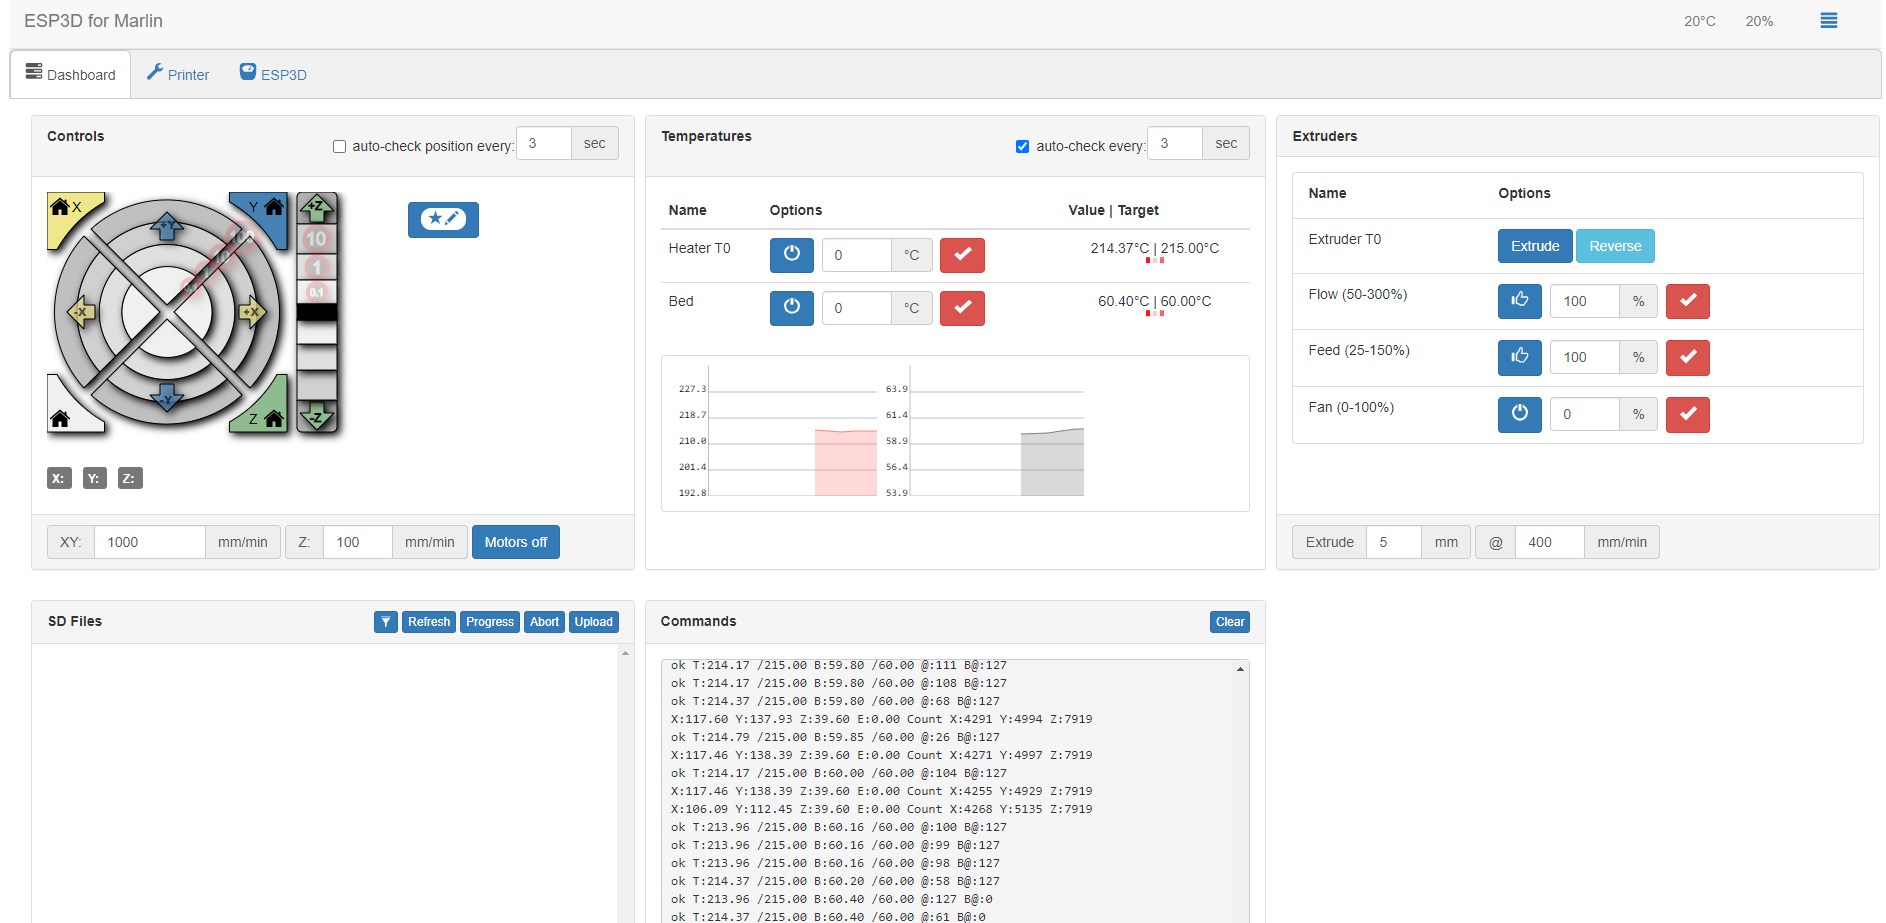Enable auto-check position checkbox
Viewport: 1886px width, 923px height.
[x=339, y=147]
